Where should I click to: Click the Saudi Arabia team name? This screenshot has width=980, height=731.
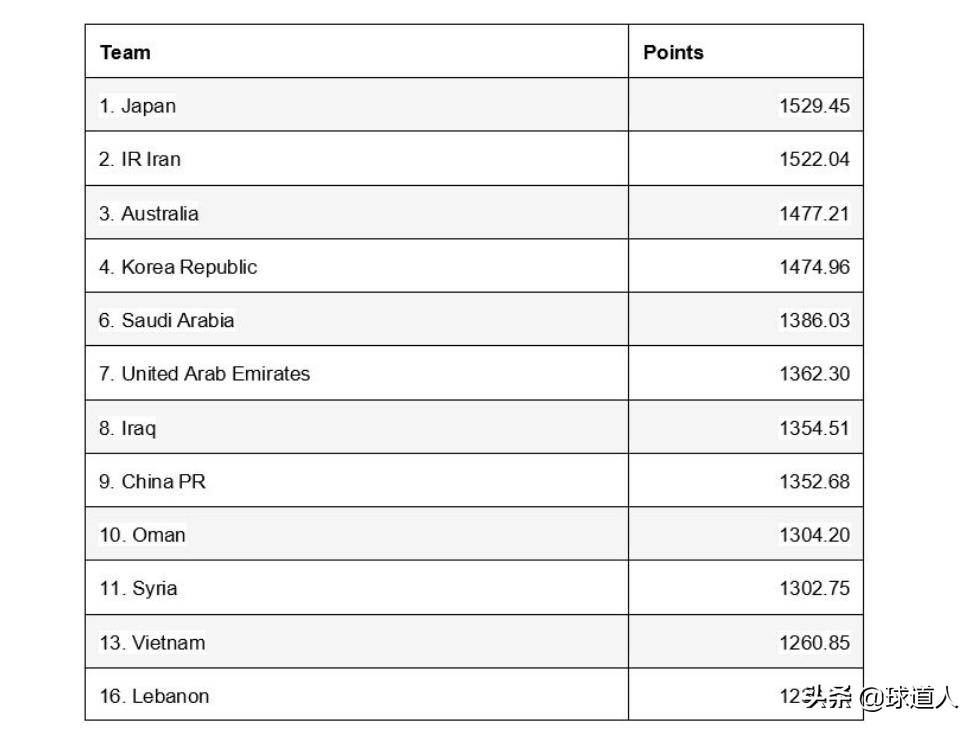167,320
